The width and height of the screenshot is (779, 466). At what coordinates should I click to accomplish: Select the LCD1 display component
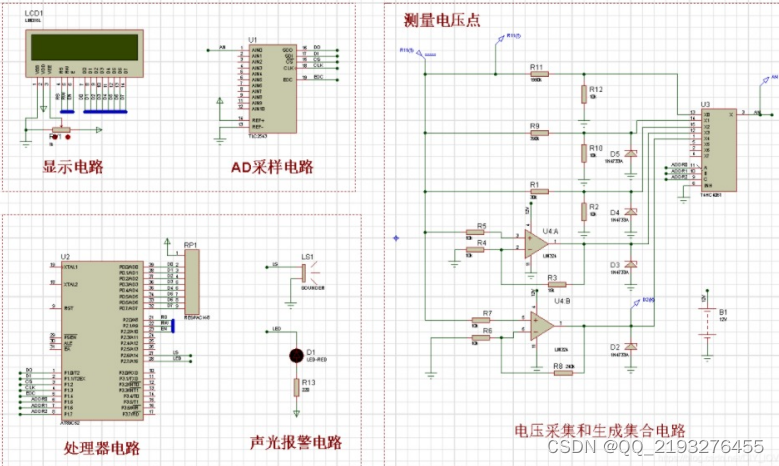84,53
